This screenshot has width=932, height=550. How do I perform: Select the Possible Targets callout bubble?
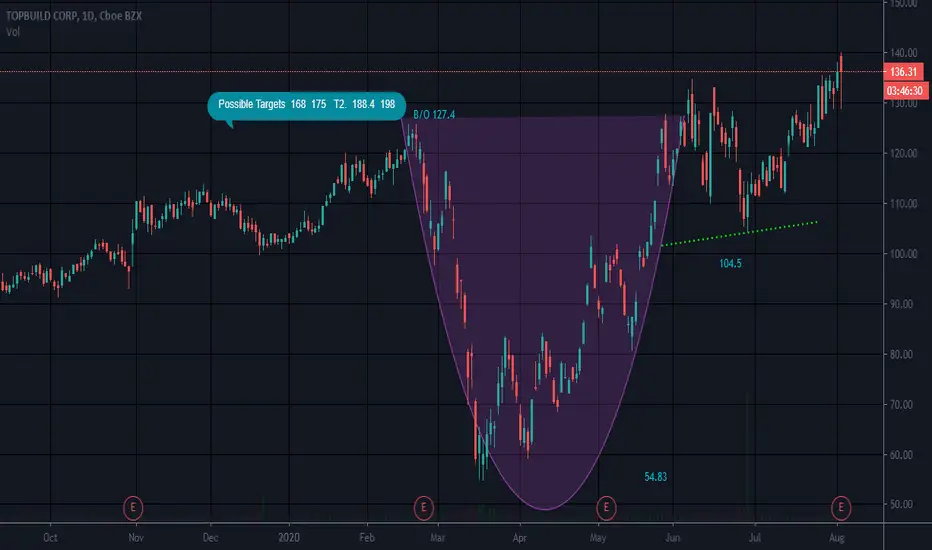[x=307, y=106]
